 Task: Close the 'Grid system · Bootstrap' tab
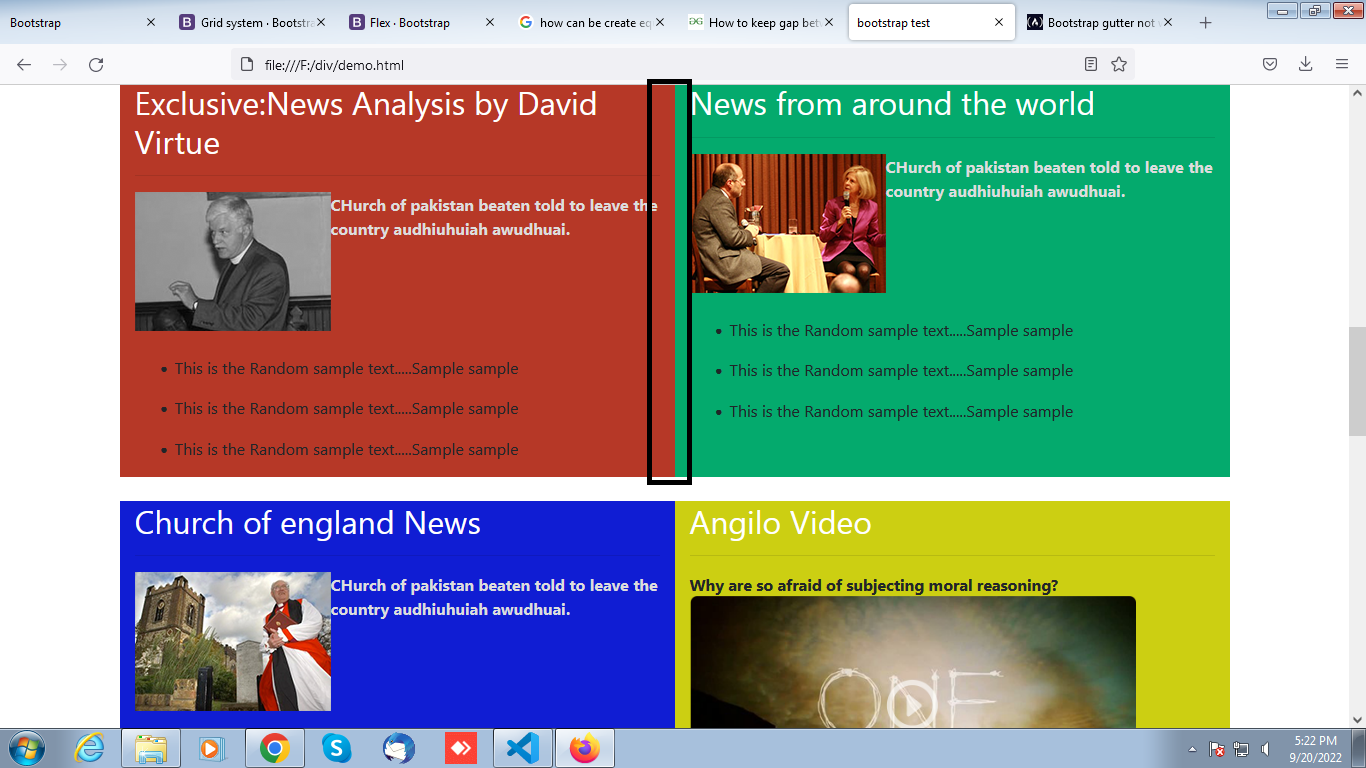pos(321,23)
